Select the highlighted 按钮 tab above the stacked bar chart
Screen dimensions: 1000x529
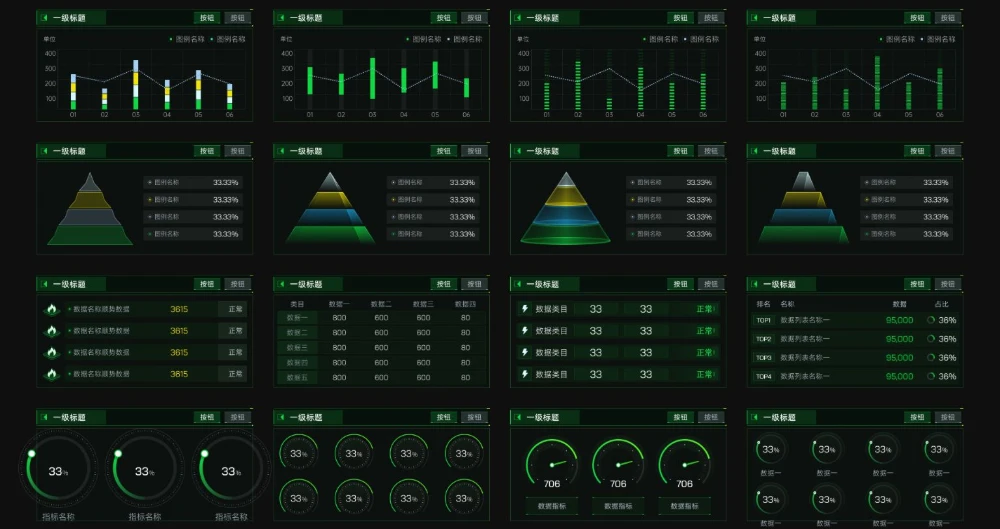pyautogui.click(x=206, y=18)
